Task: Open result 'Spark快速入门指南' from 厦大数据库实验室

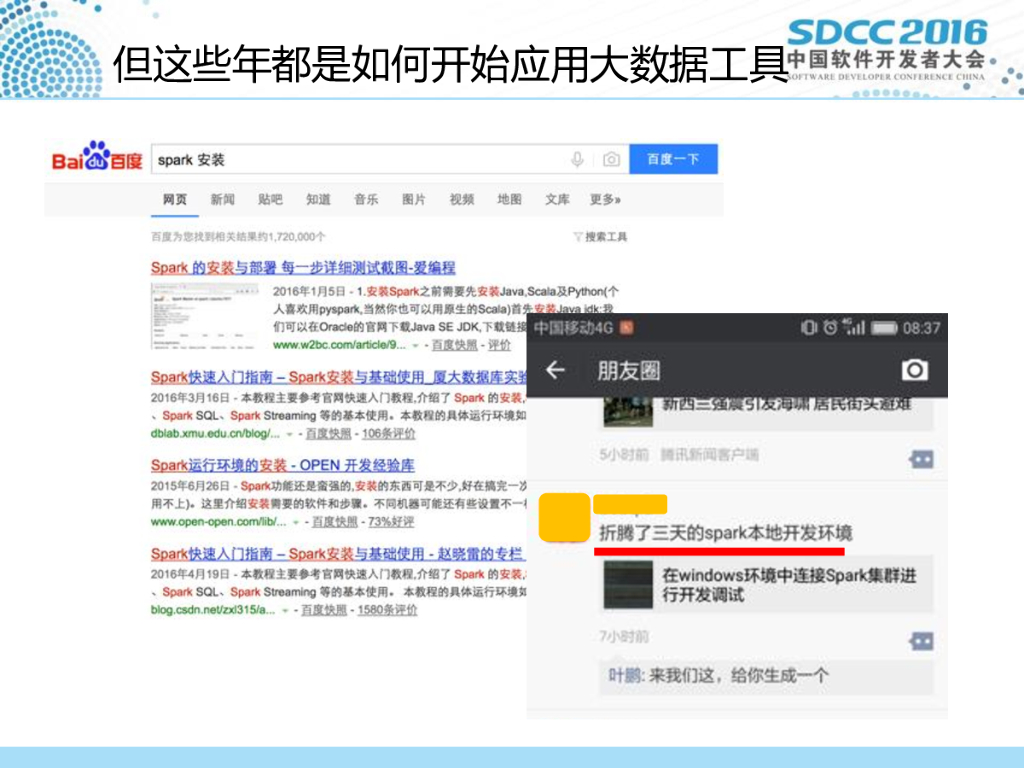Action: [338, 377]
